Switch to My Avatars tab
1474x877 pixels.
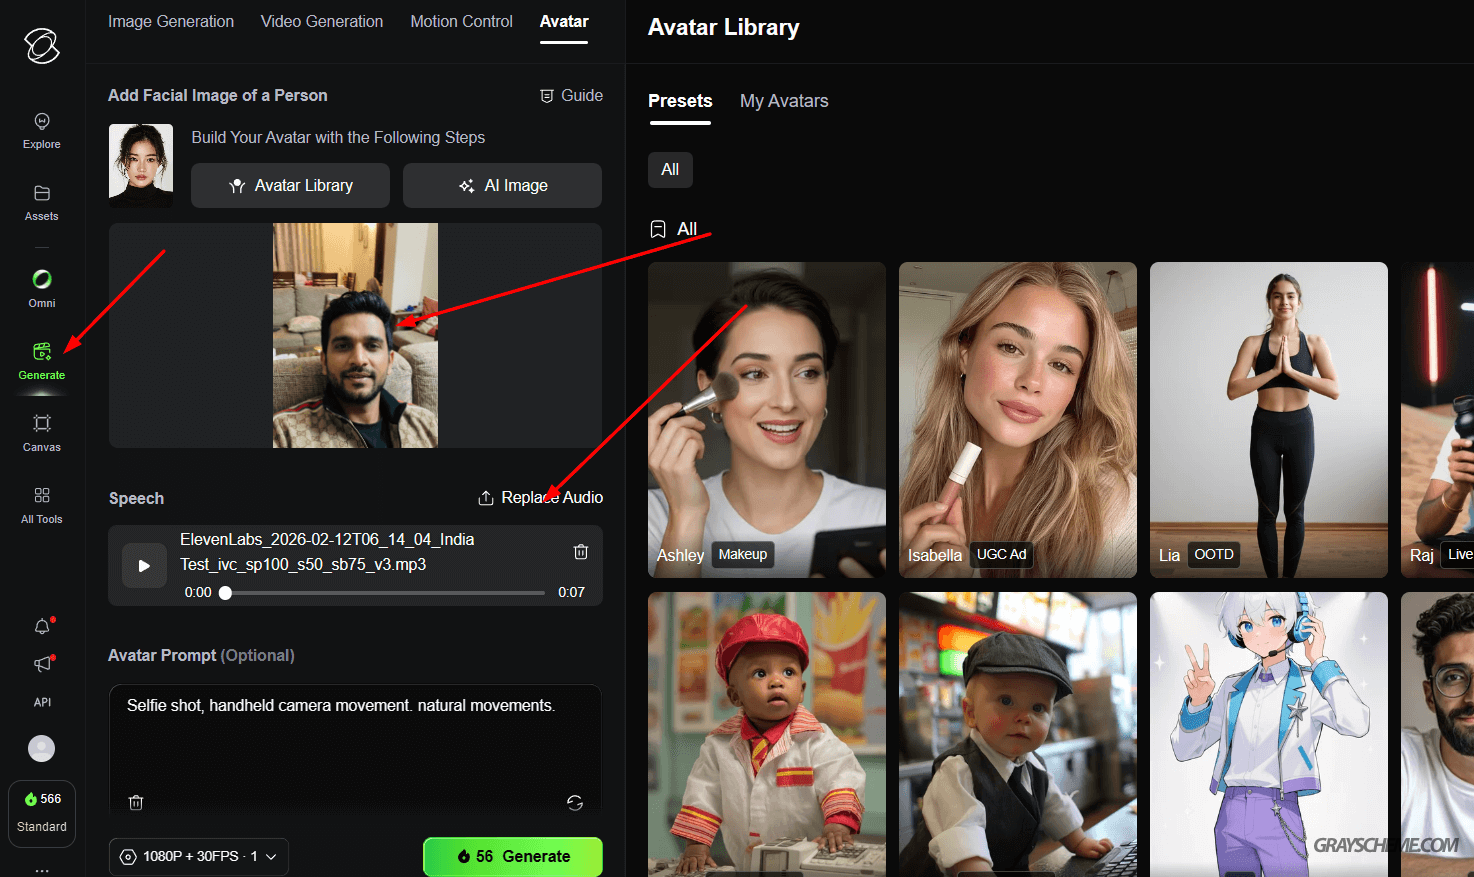tap(784, 101)
